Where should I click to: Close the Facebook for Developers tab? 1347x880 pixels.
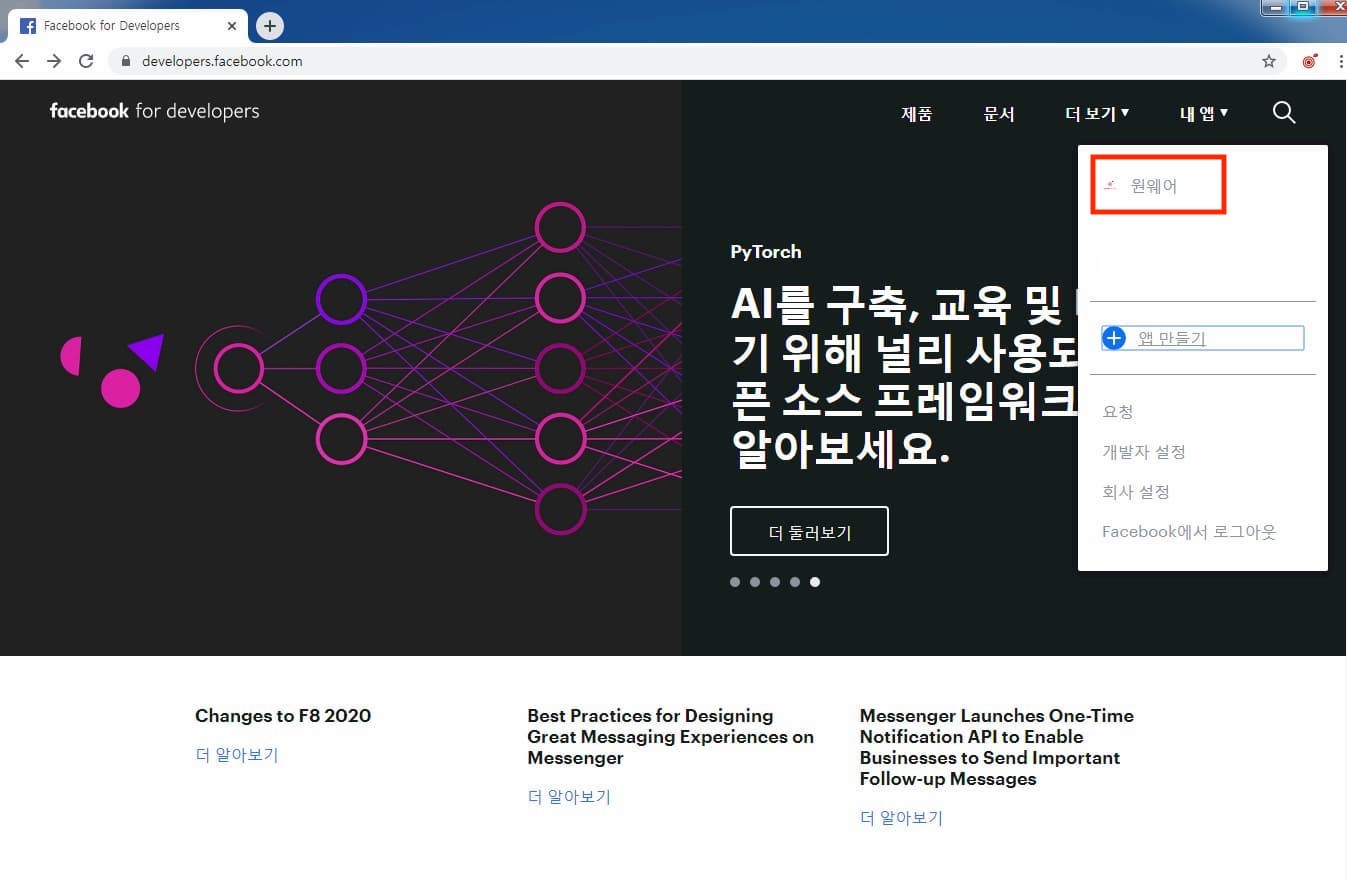point(232,26)
